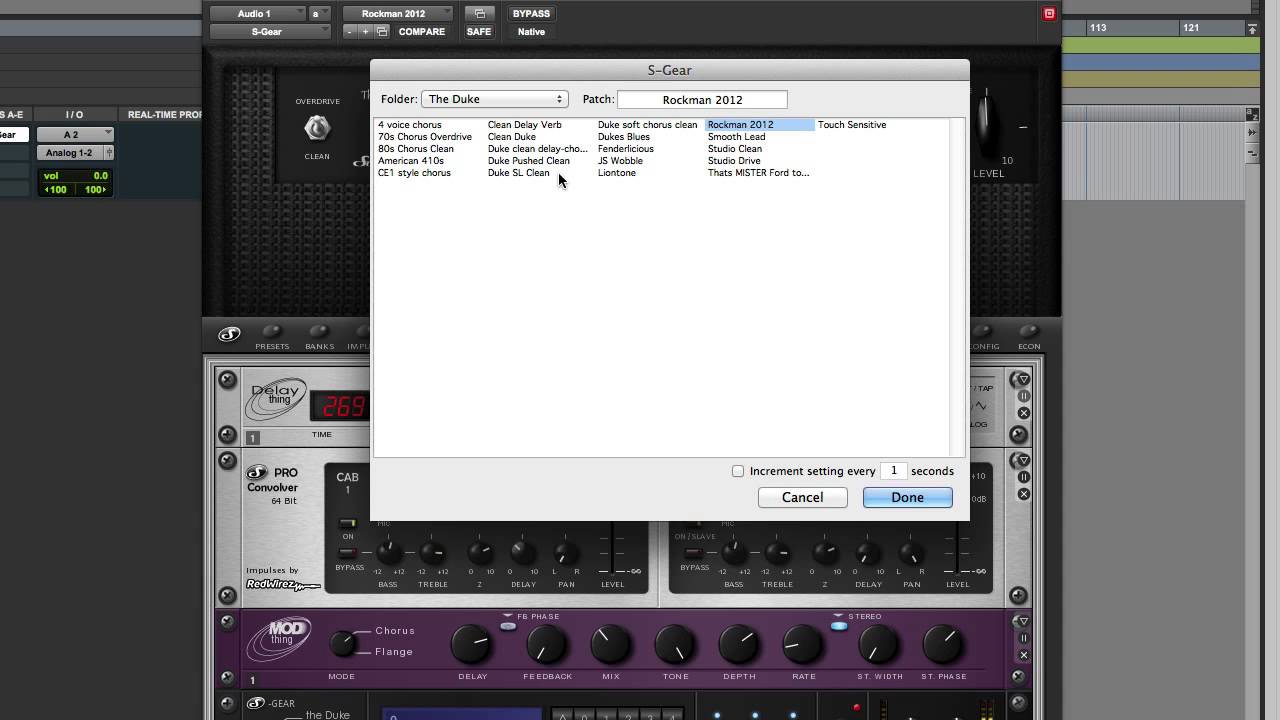This screenshot has width=1280, height=720.
Task: Click the S-Gear logo icon in toolbar
Action: 229,335
